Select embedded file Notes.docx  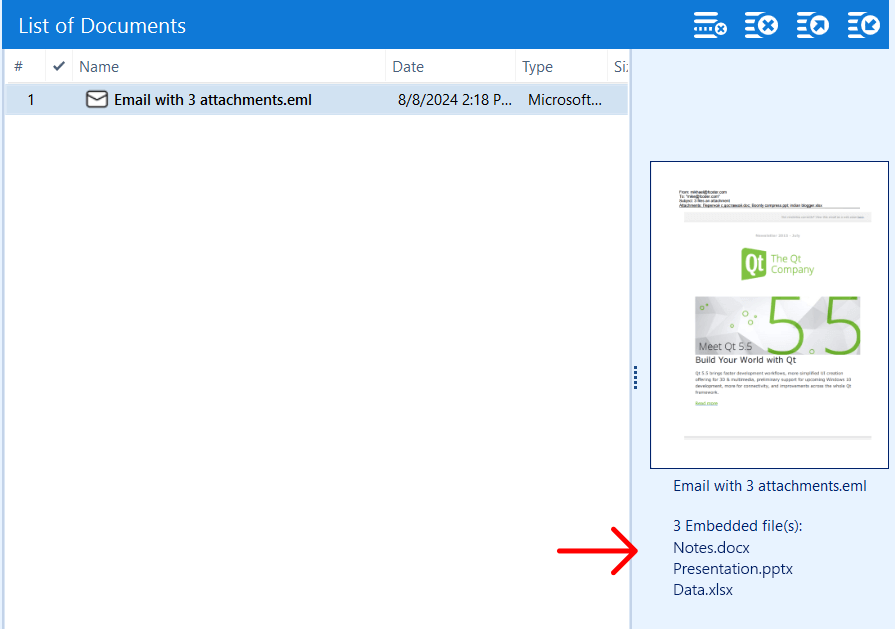click(711, 547)
